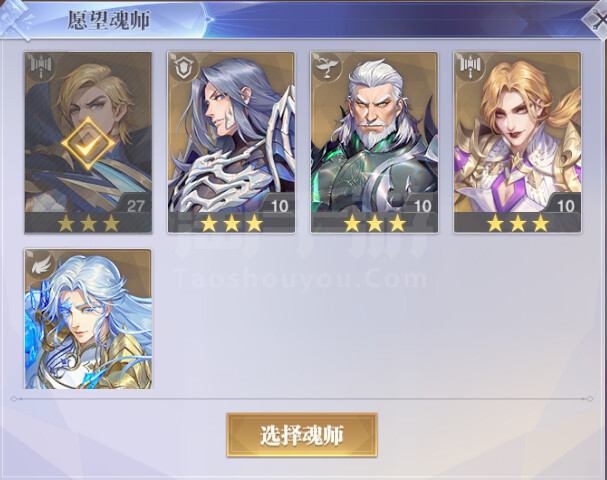Select the white-bearded elder hero card
This screenshot has width=607, height=480.
coord(374,142)
